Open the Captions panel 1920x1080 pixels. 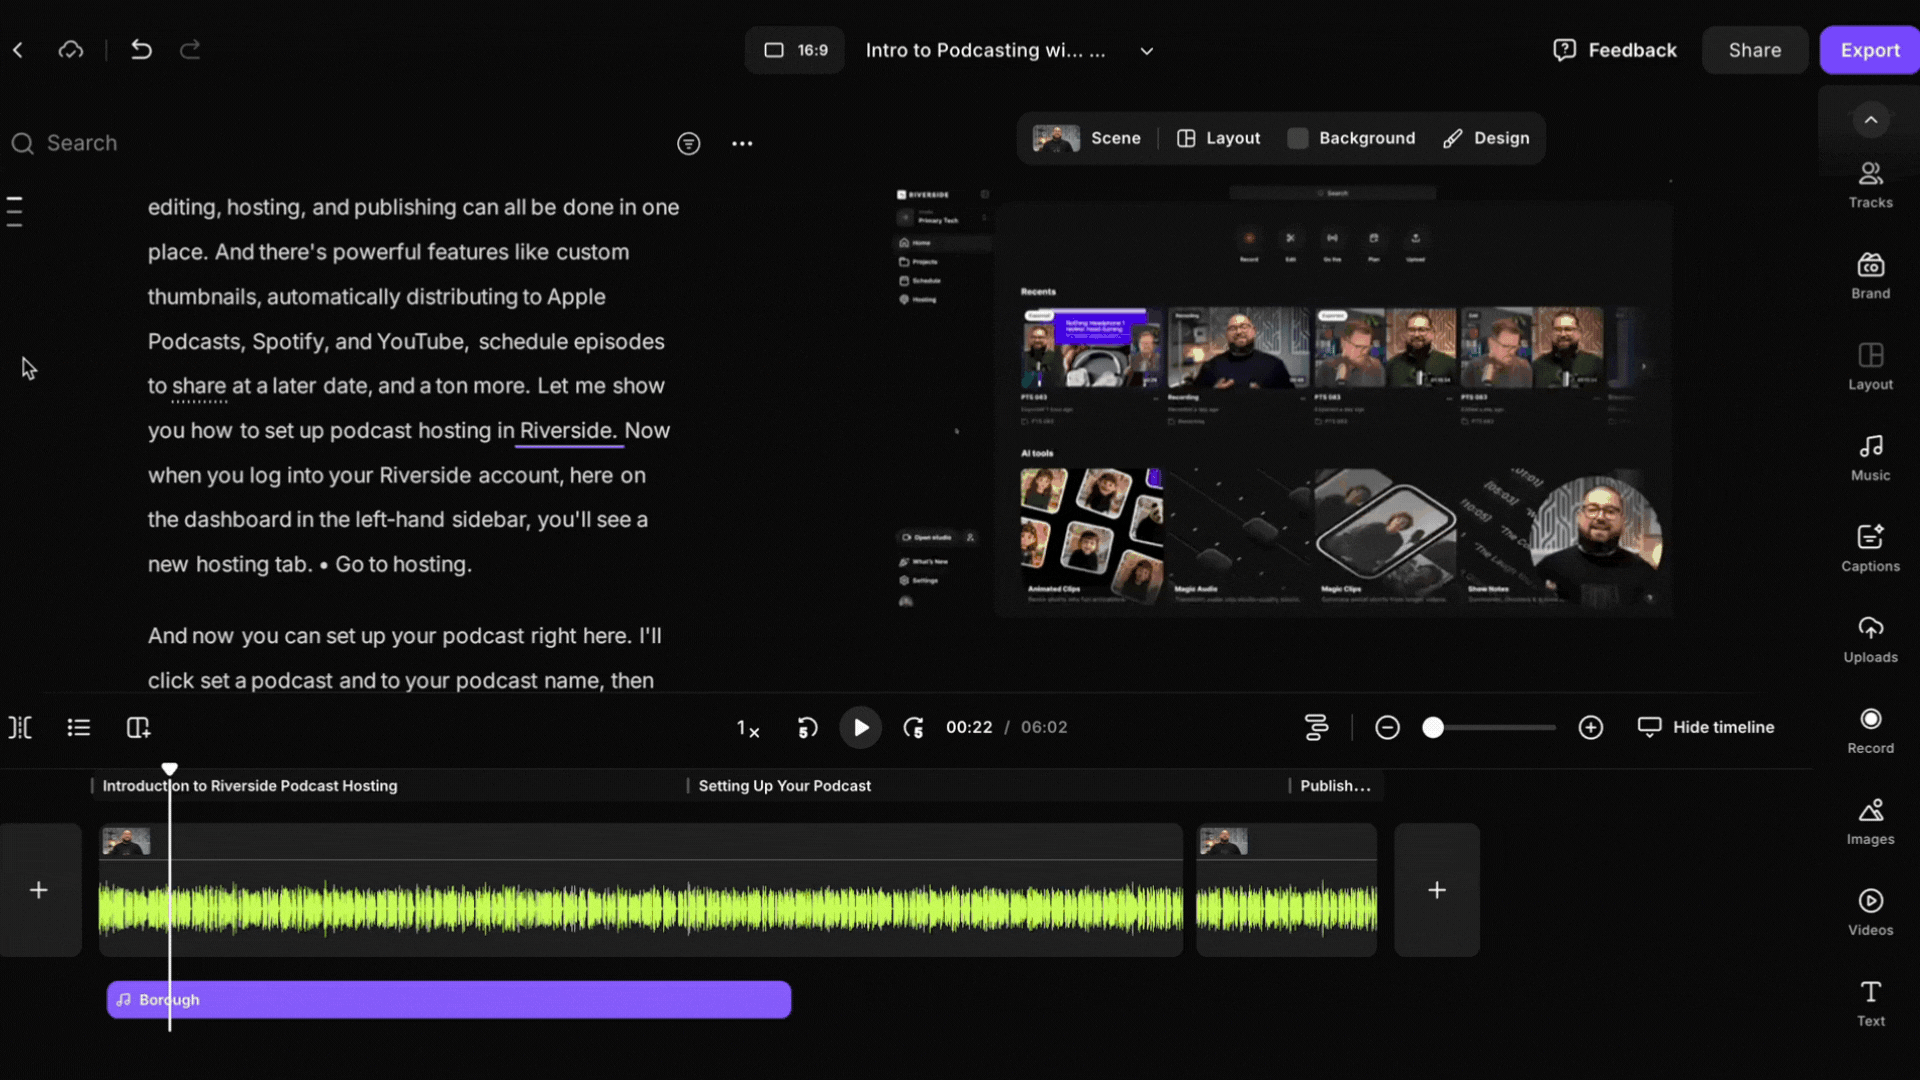click(x=1871, y=549)
